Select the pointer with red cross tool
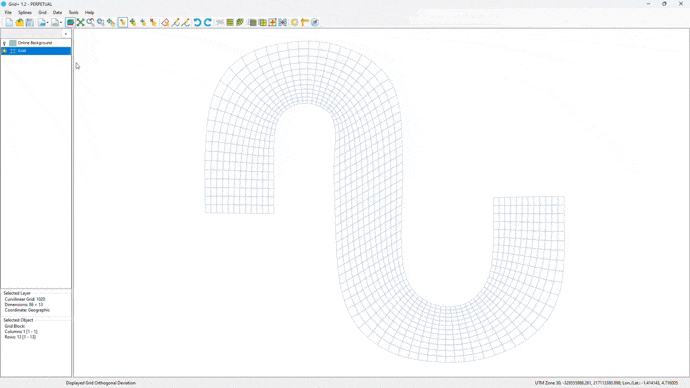This screenshot has height=388, width=690. pos(153,22)
